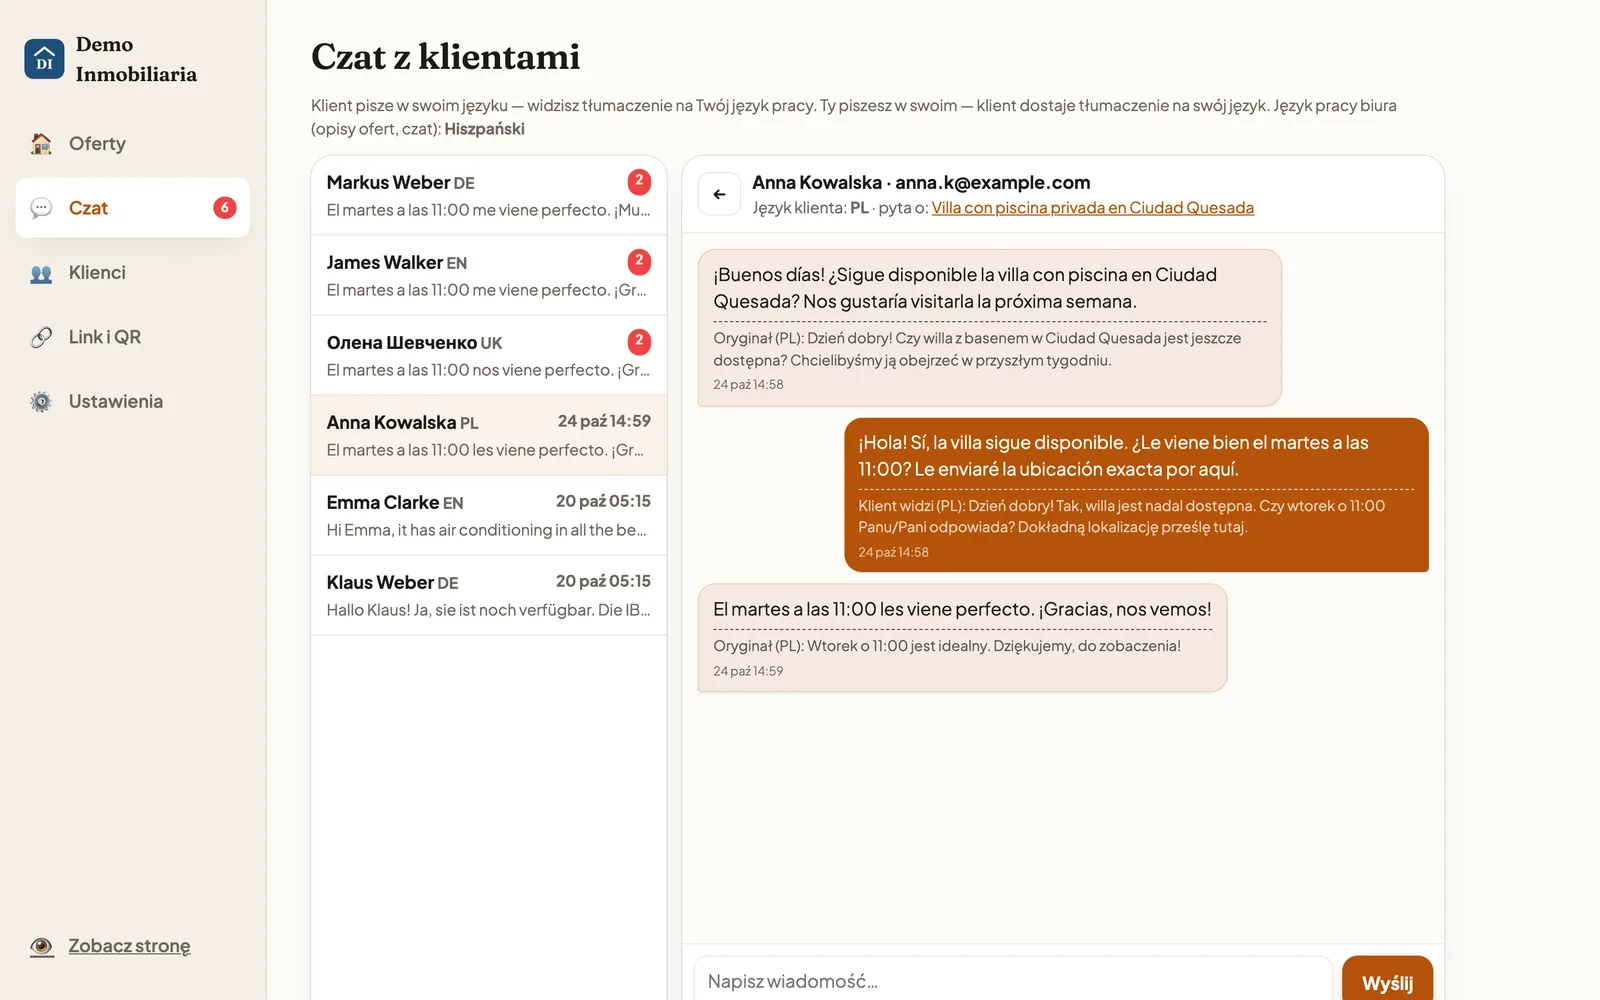Open James Walker EN conversation
The width and height of the screenshot is (1600, 1000).
[489, 275]
